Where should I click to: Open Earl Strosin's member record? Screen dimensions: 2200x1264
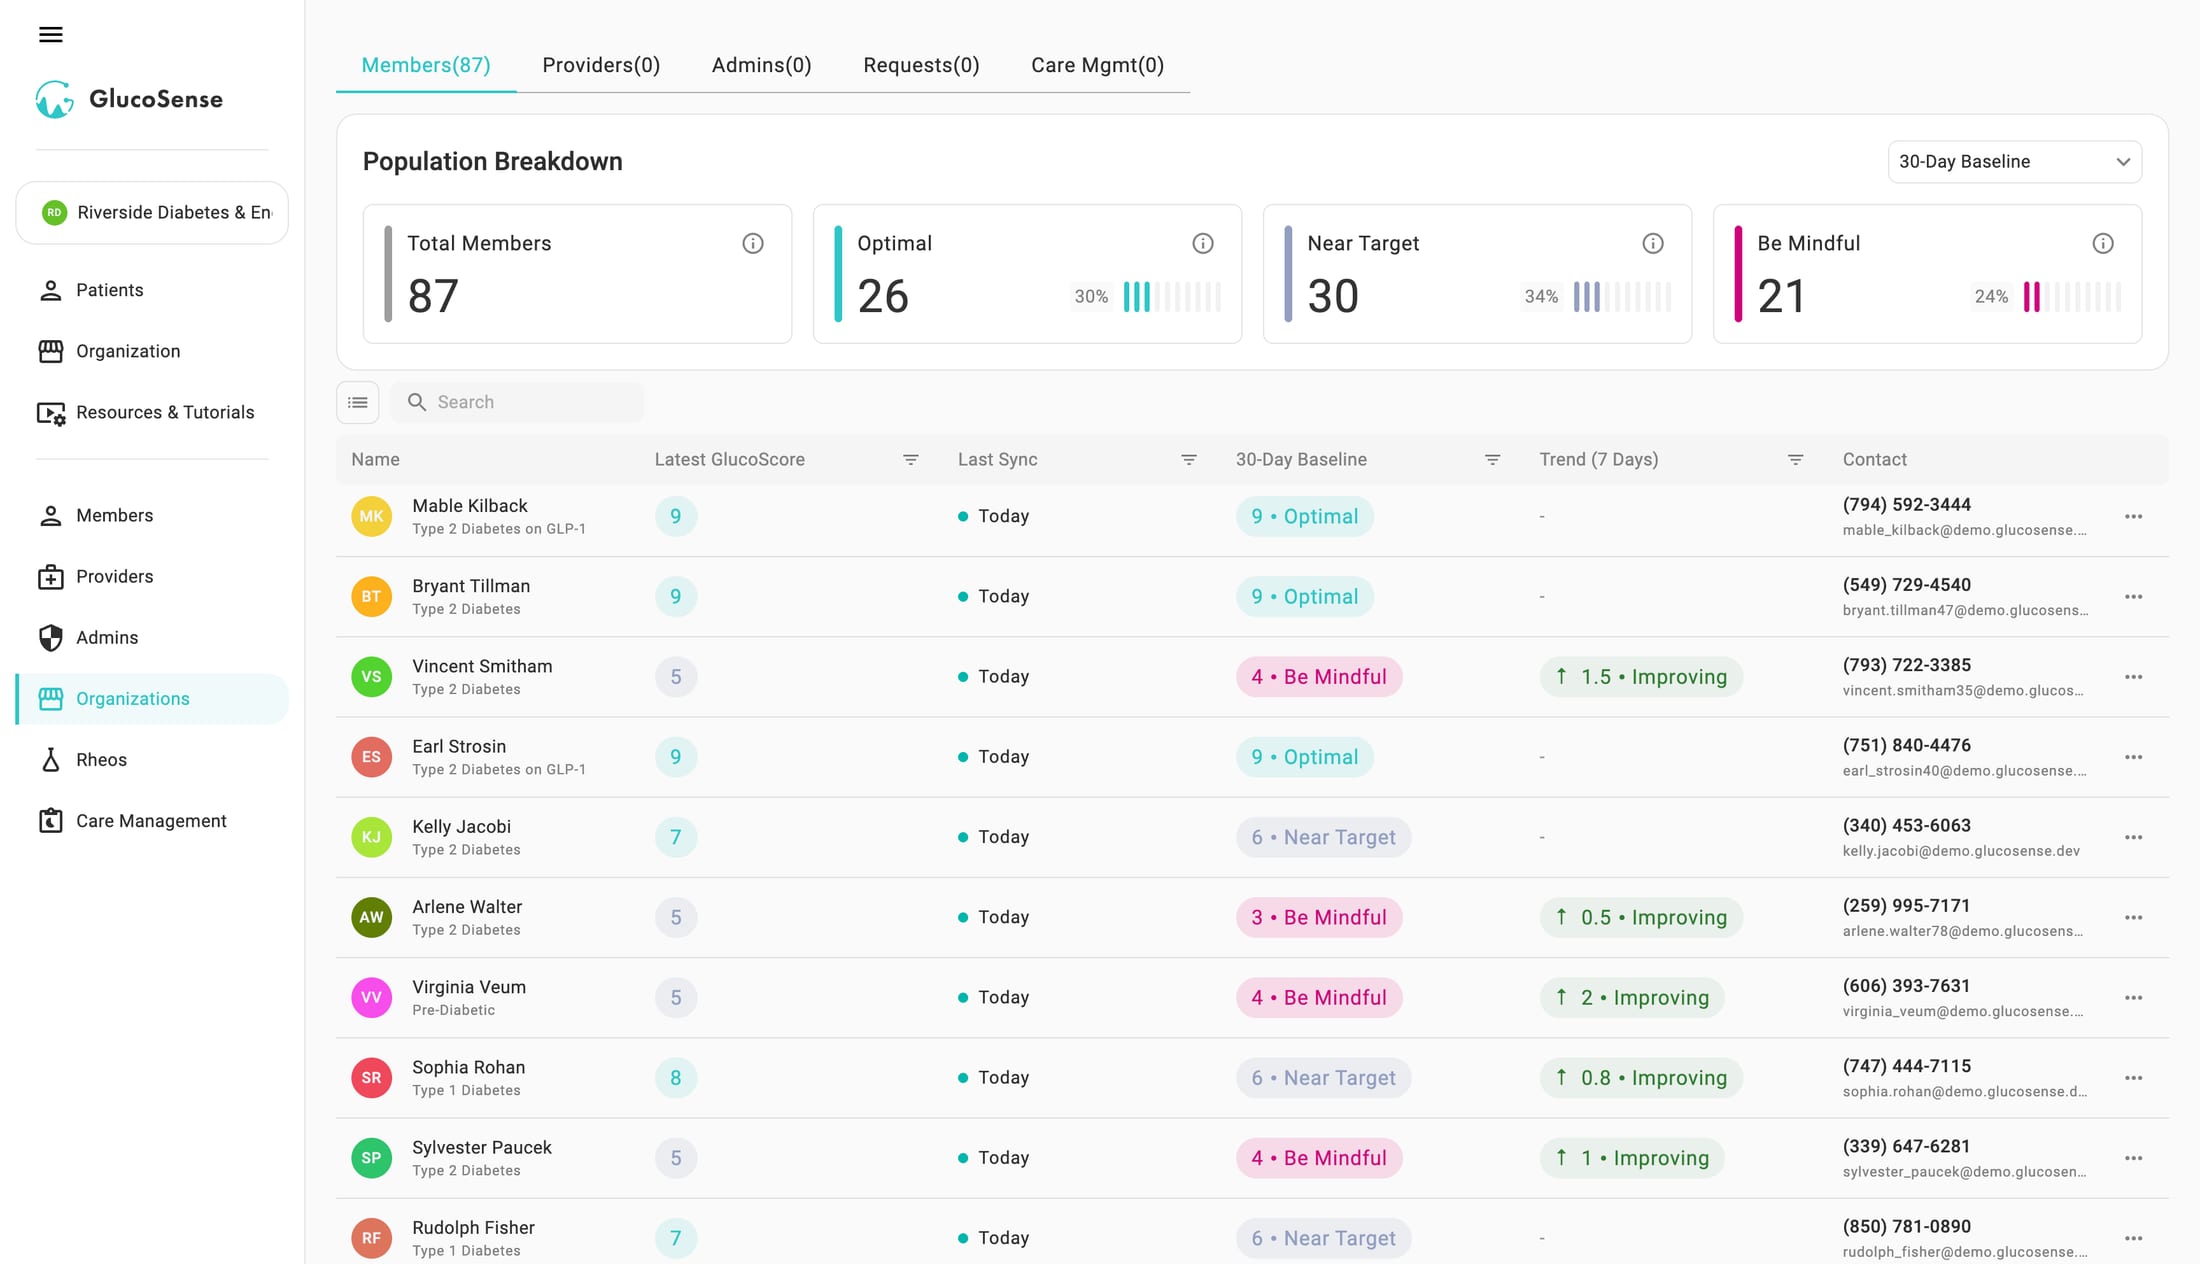coord(1252,757)
